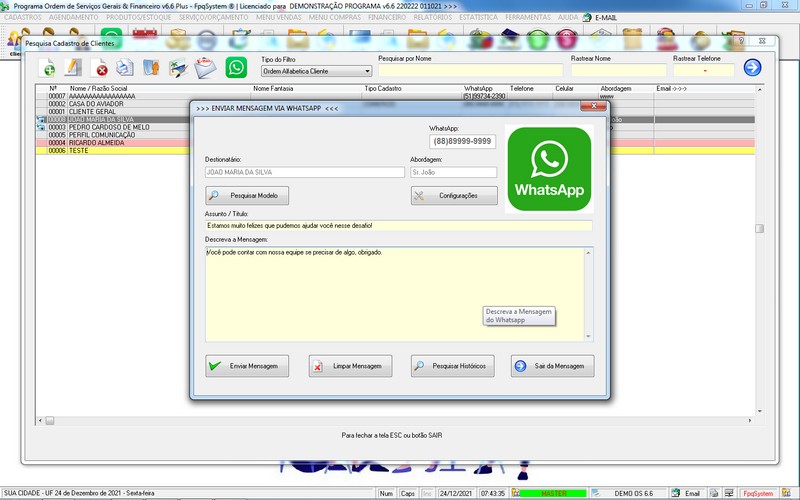The image size is (800, 500).
Task: Click the Sair da Mensagem button
Action: pos(553,366)
